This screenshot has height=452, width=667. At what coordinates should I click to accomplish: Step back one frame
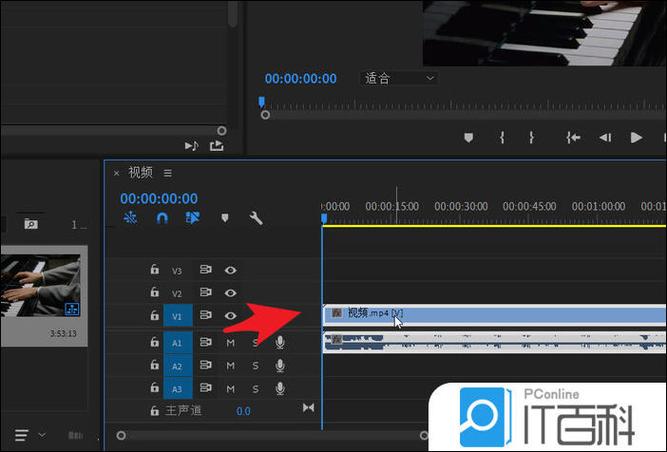click(x=605, y=137)
